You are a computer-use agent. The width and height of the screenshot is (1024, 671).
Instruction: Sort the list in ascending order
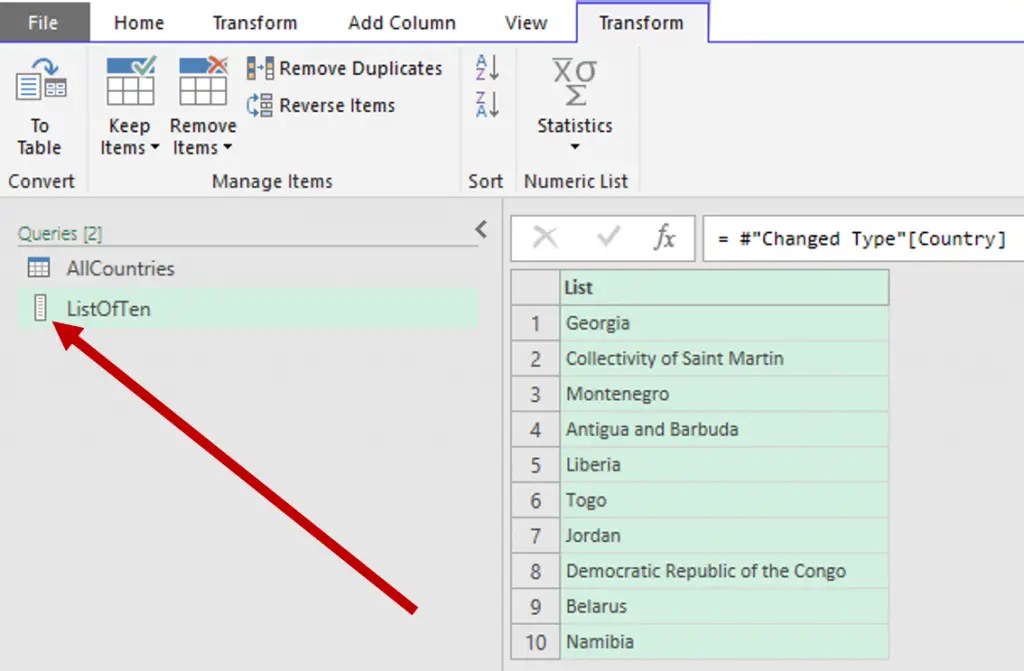point(486,67)
